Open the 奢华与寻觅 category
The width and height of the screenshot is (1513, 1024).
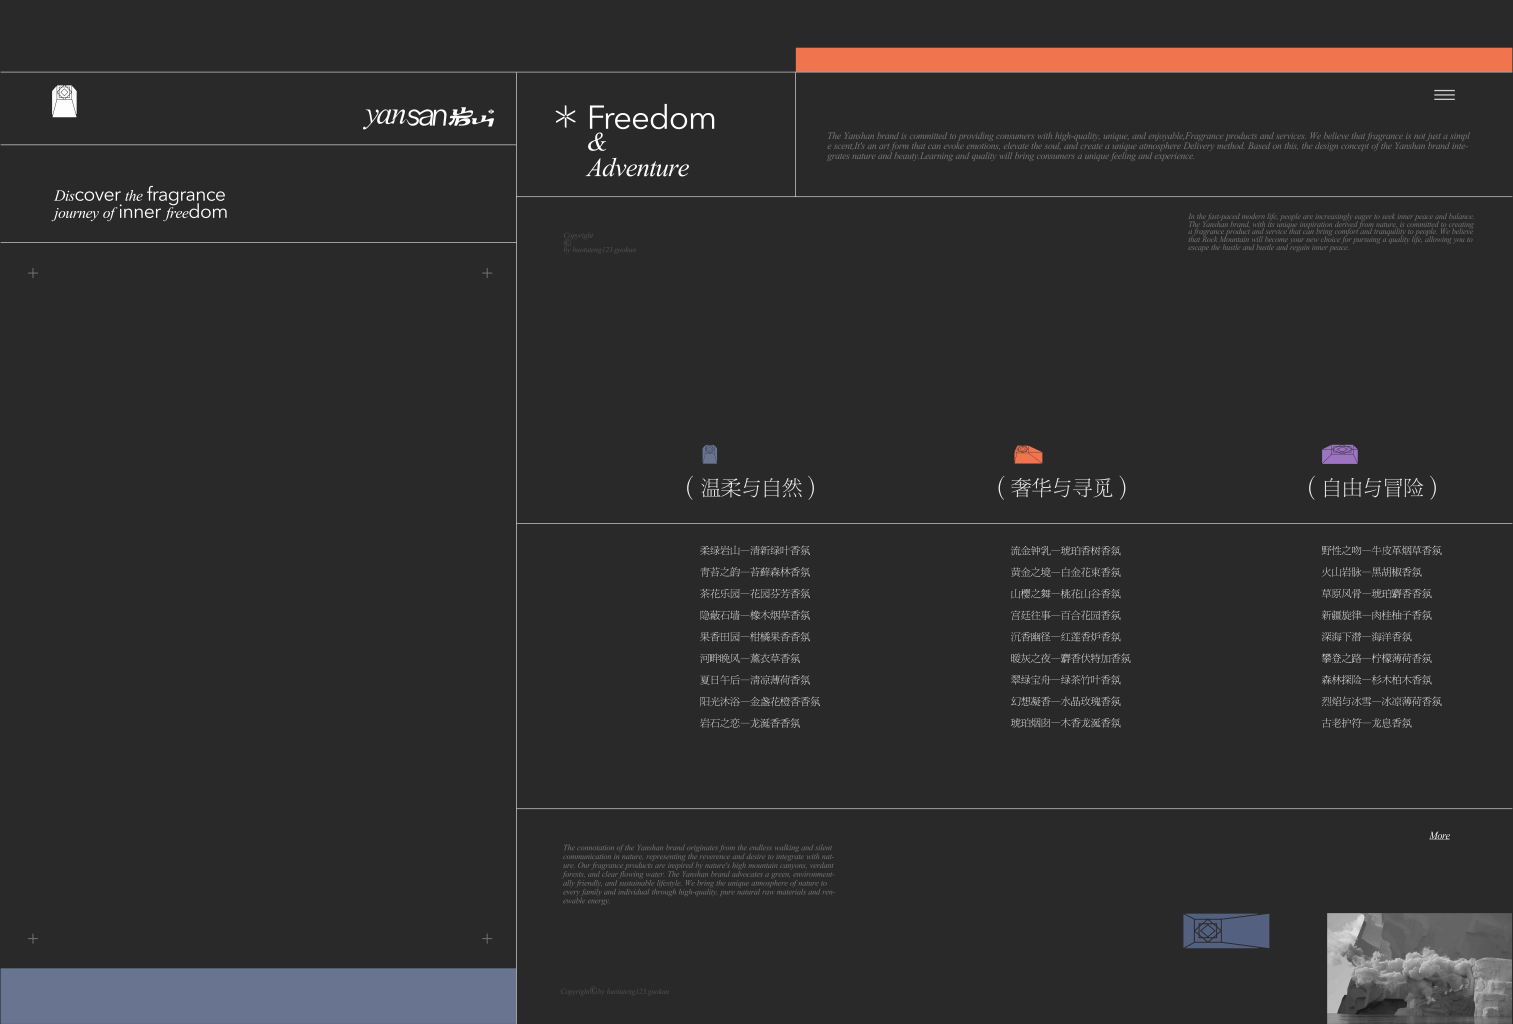coord(1062,488)
